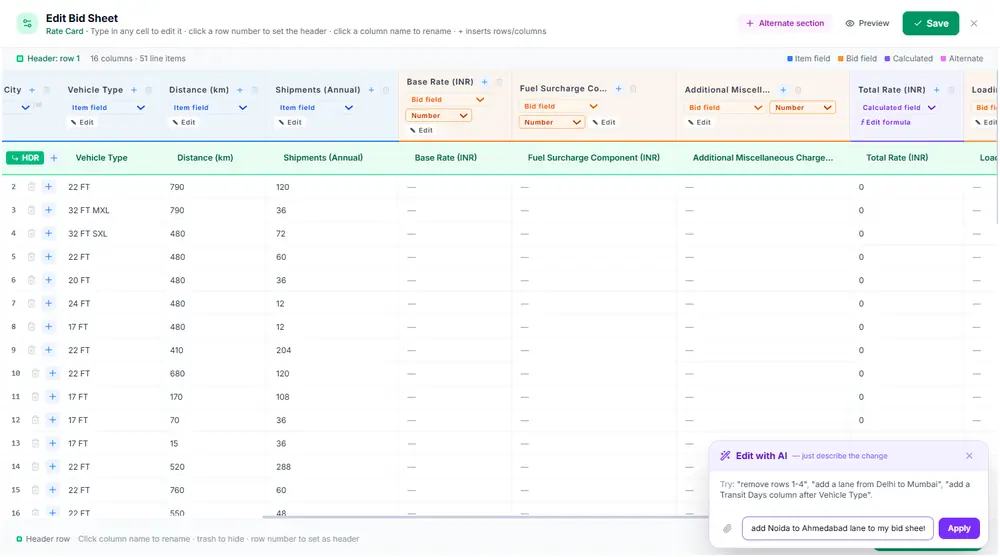Click trash icon for Additional Miscellaneous column
Screen dimensions: 1000x557
[x=798, y=90]
